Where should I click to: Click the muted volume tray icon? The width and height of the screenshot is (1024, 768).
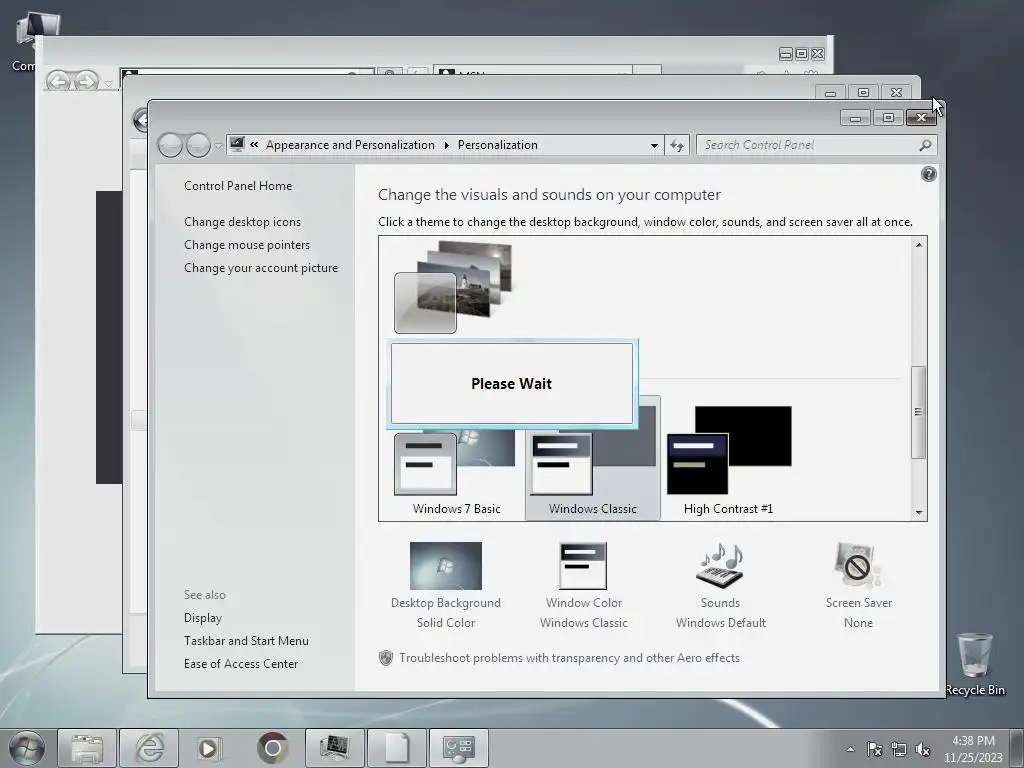coord(922,749)
